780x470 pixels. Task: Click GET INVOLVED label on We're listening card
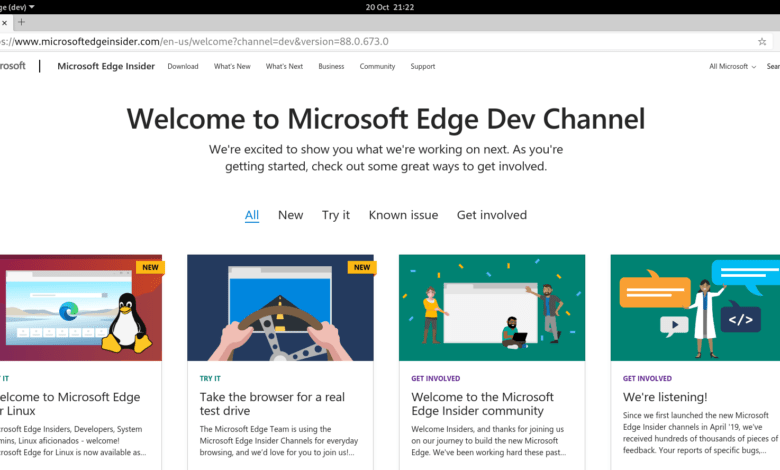(x=647, y=378)
